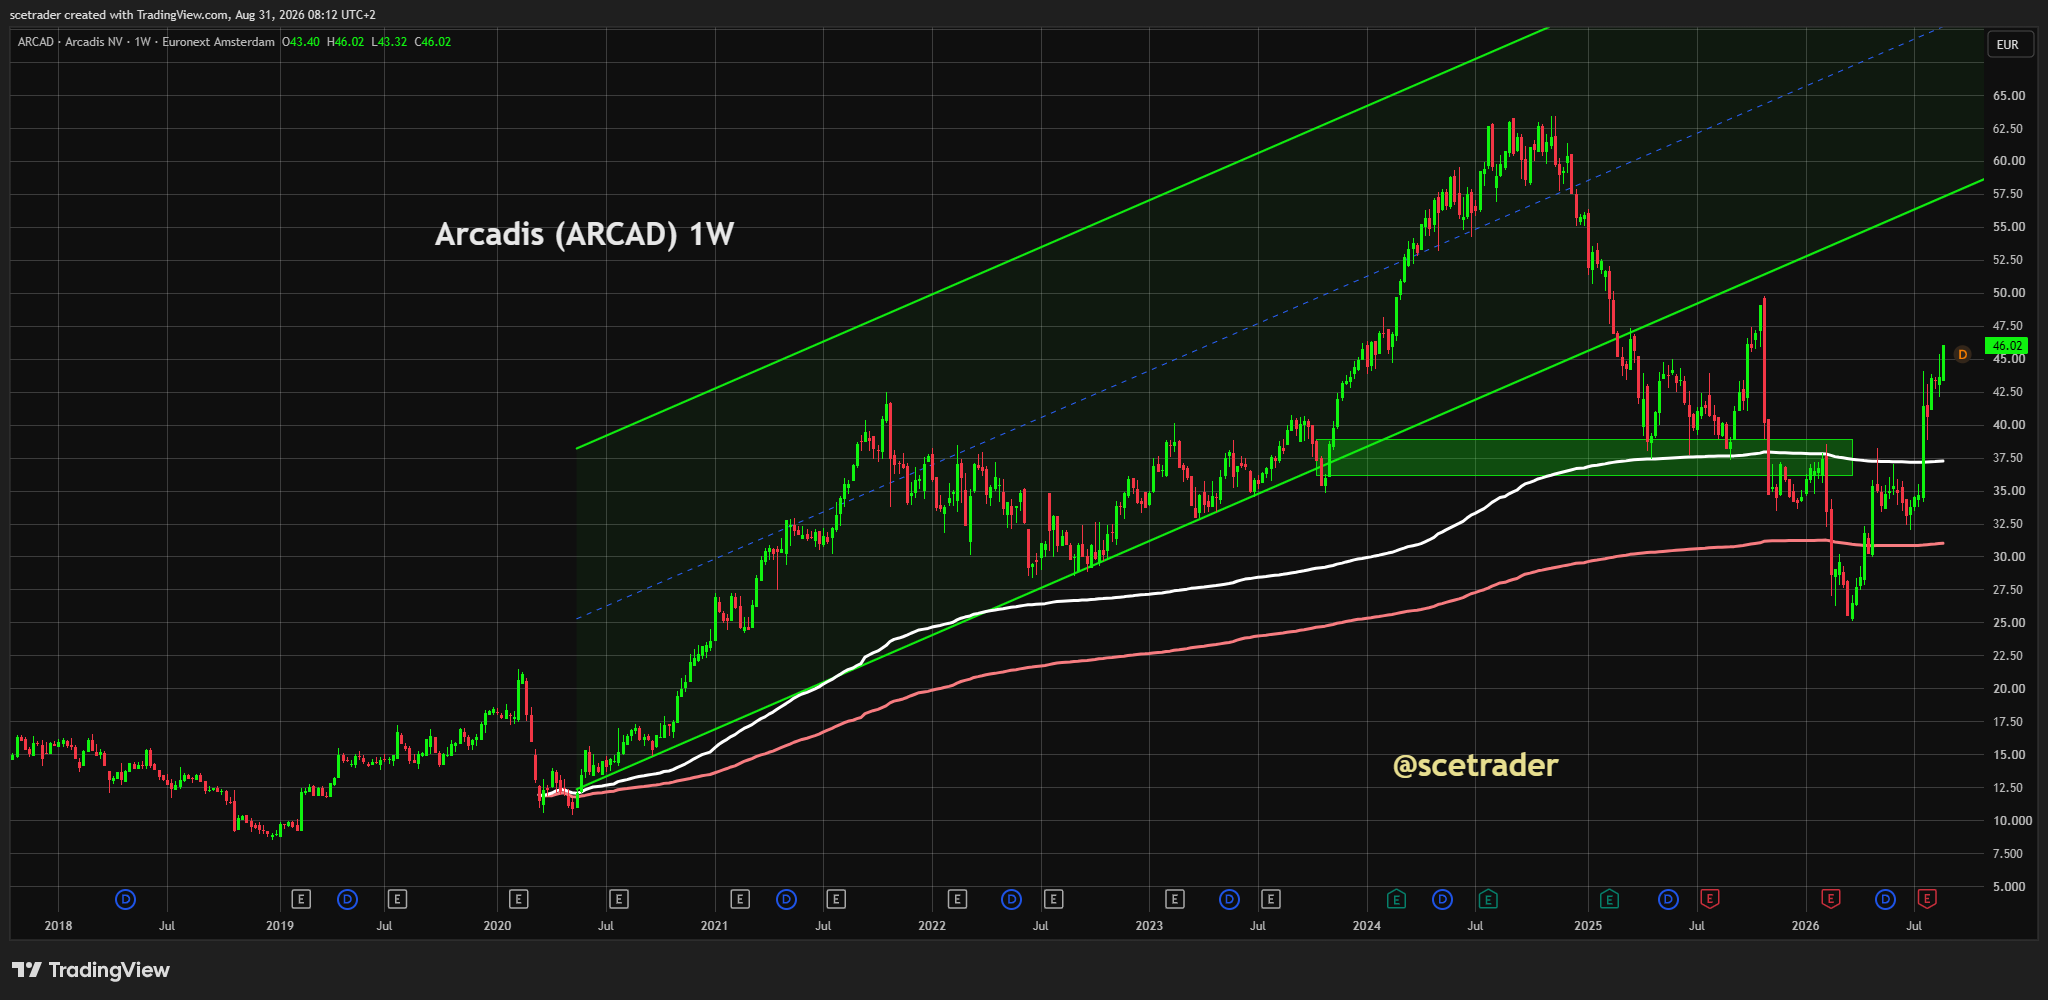2048x1000 pixels.
Task: Select the green support zone rectangle
Action: point(1585,457)
